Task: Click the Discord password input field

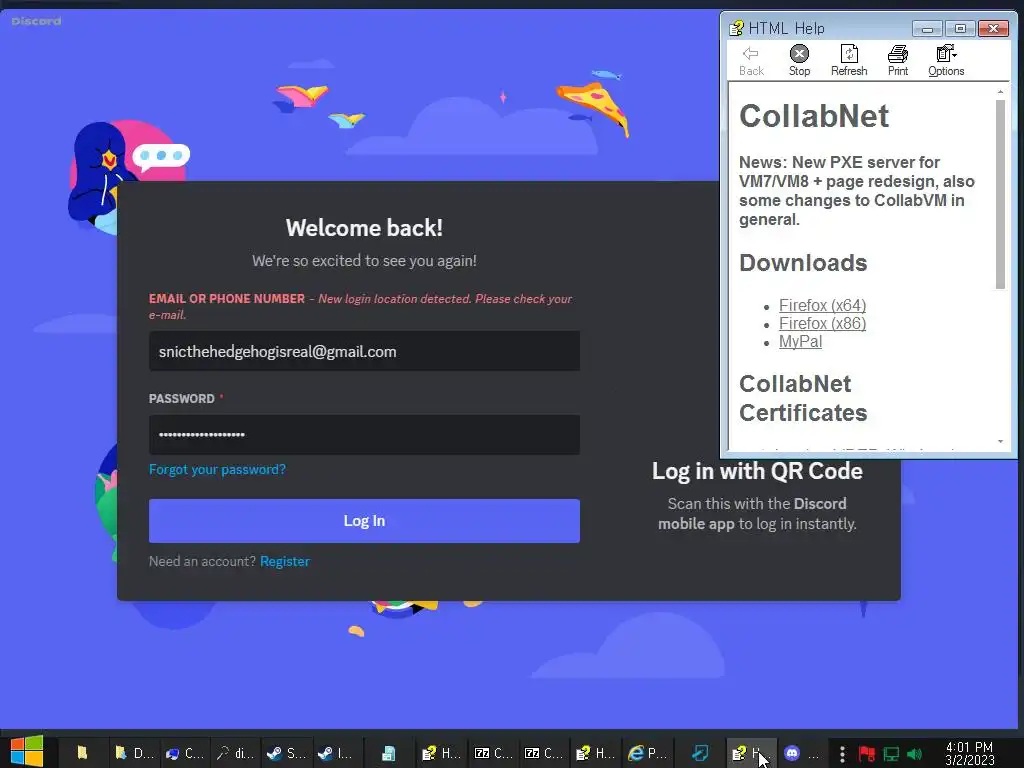Action: [x=364, y=435]
